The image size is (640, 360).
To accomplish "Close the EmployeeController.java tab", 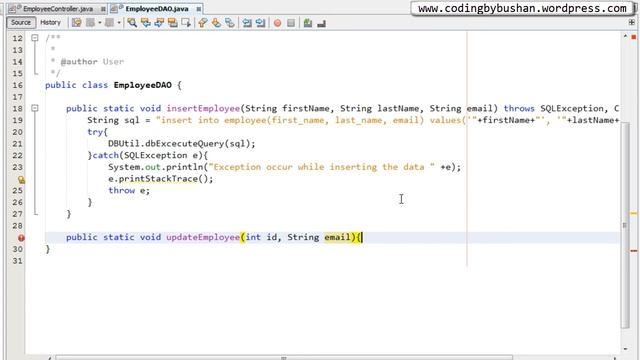I will click(103, 9).
